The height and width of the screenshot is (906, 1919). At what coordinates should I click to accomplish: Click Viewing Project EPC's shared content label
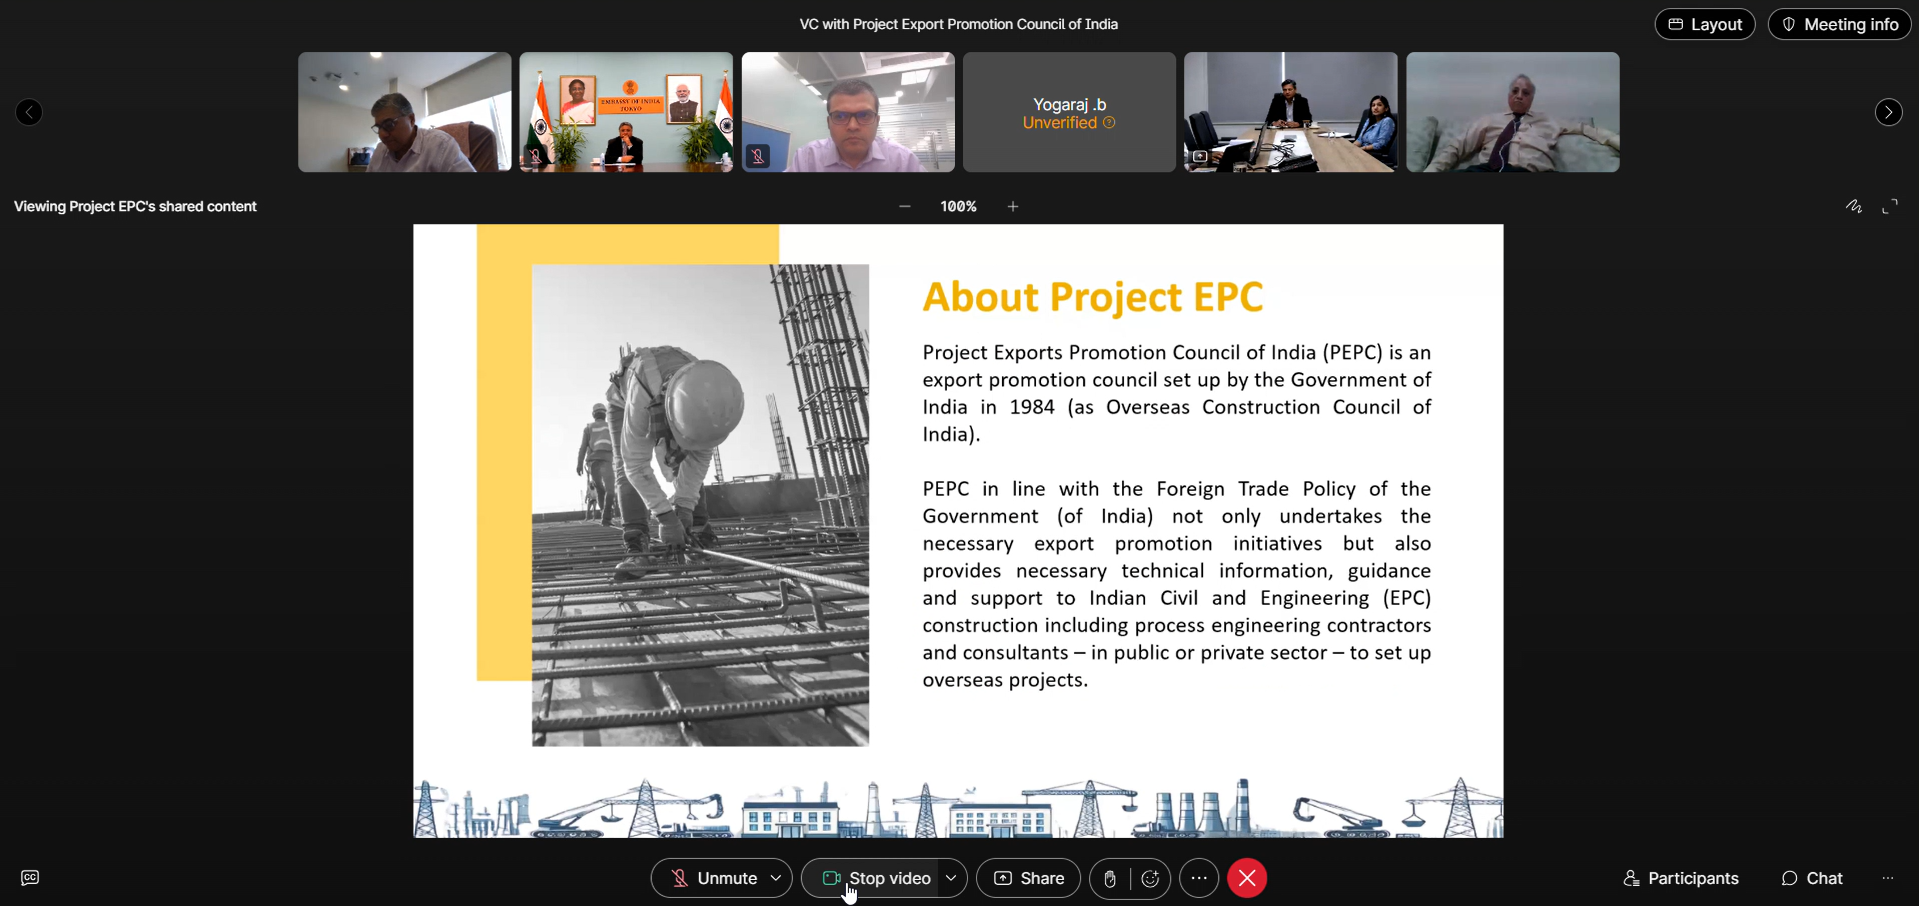135,206
